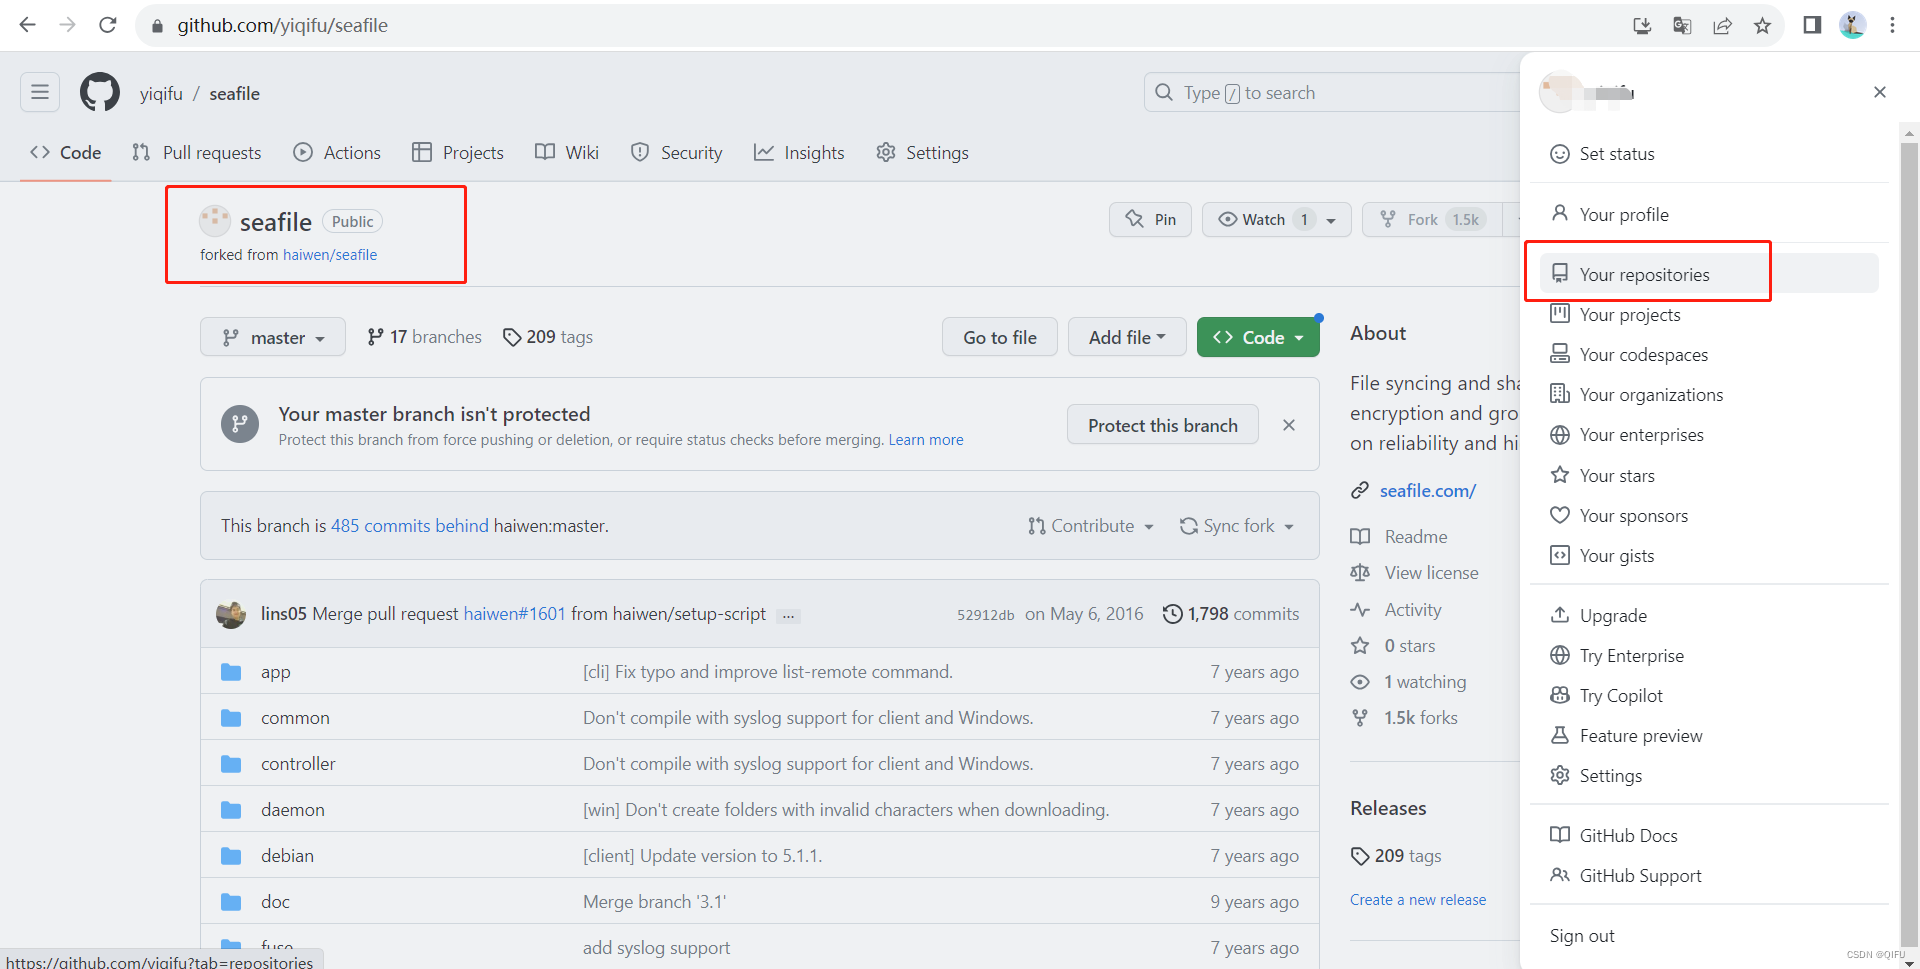The width and height of the screenshot is (1920, 969).
Task: Click the Protect this branch button
Action: coord(1162,424)
